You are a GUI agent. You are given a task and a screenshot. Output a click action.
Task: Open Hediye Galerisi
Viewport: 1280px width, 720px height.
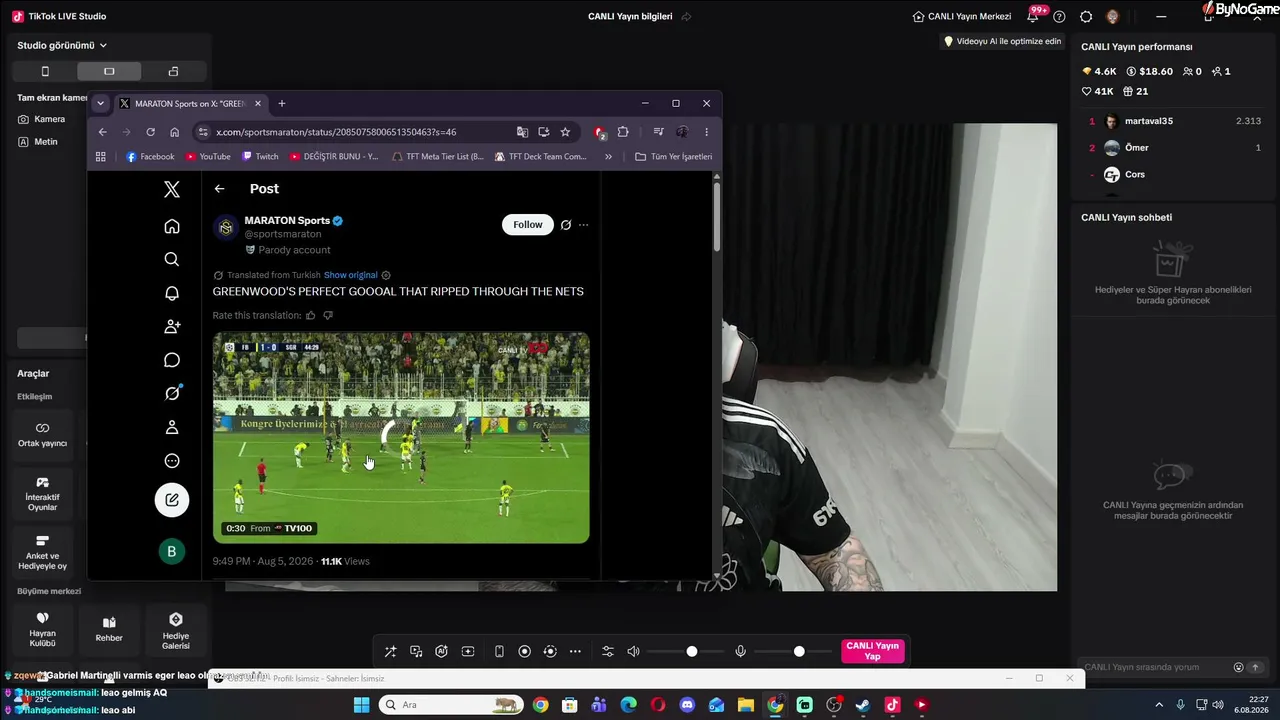tap(176, 630)
